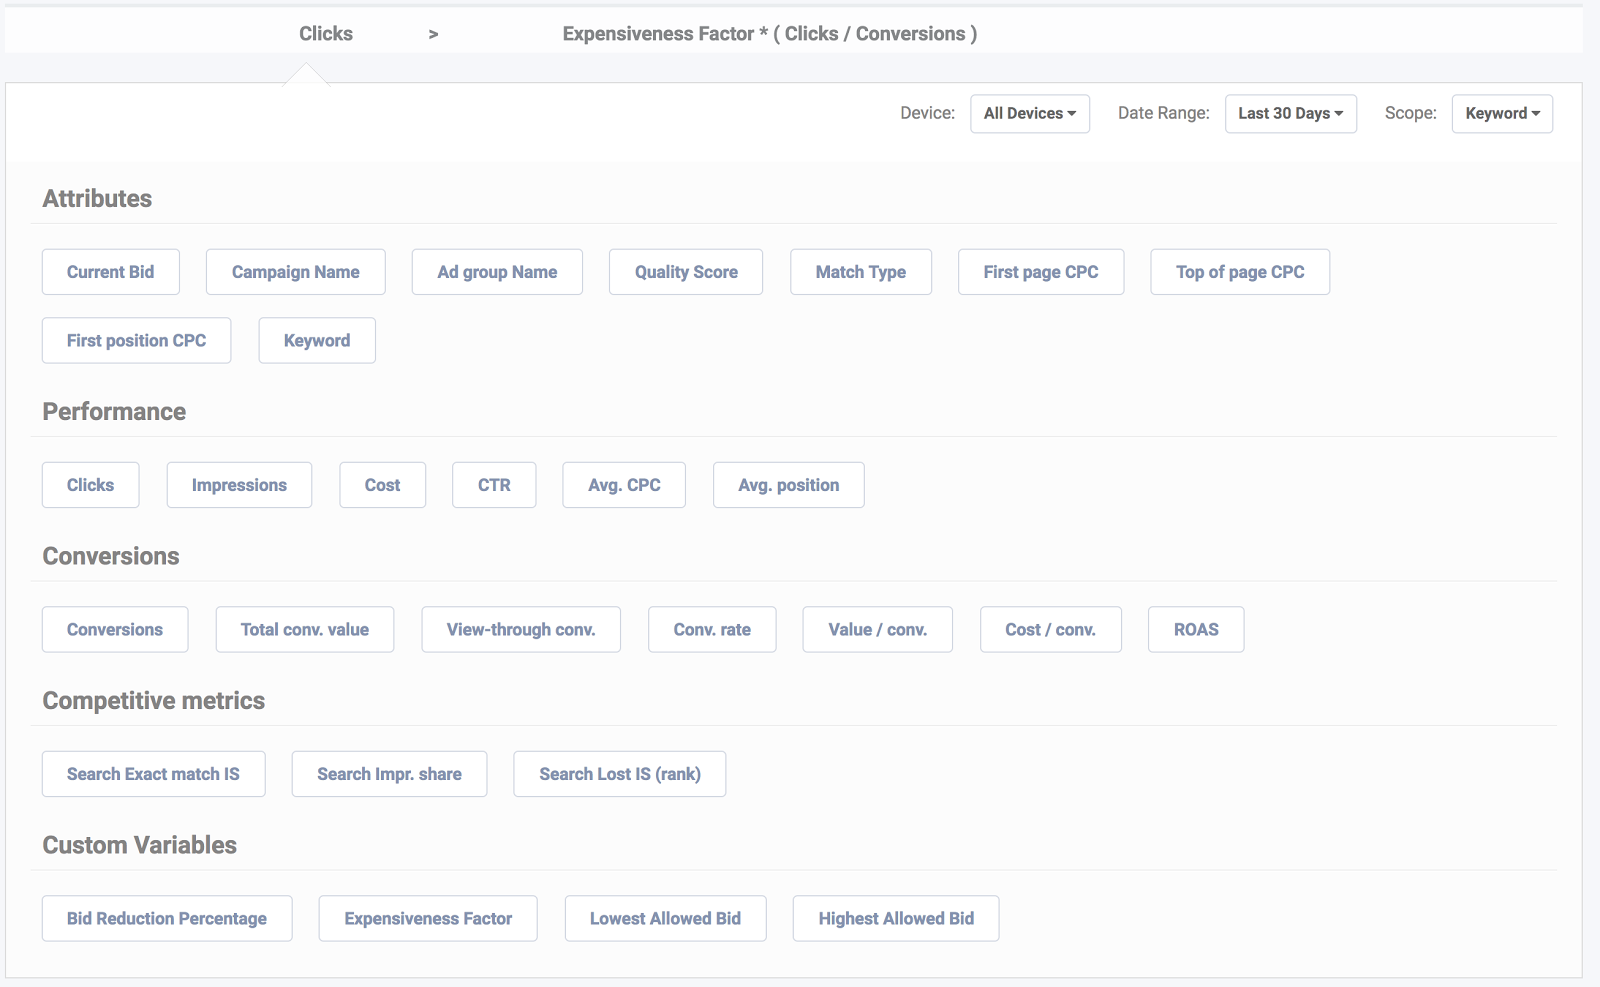Select Lowest Allowed Bid variable

tap(666, 919)
